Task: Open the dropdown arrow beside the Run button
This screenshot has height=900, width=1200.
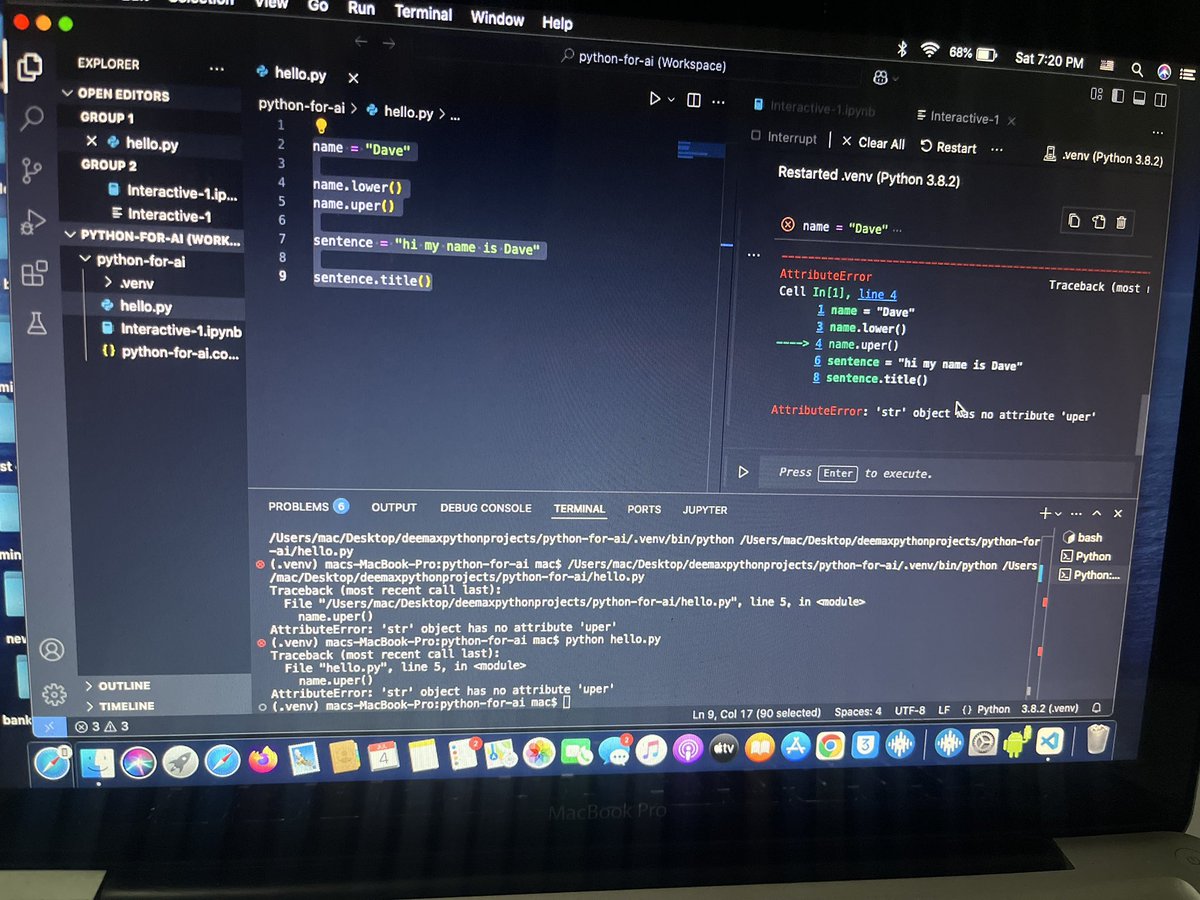Action: (671, 100)
